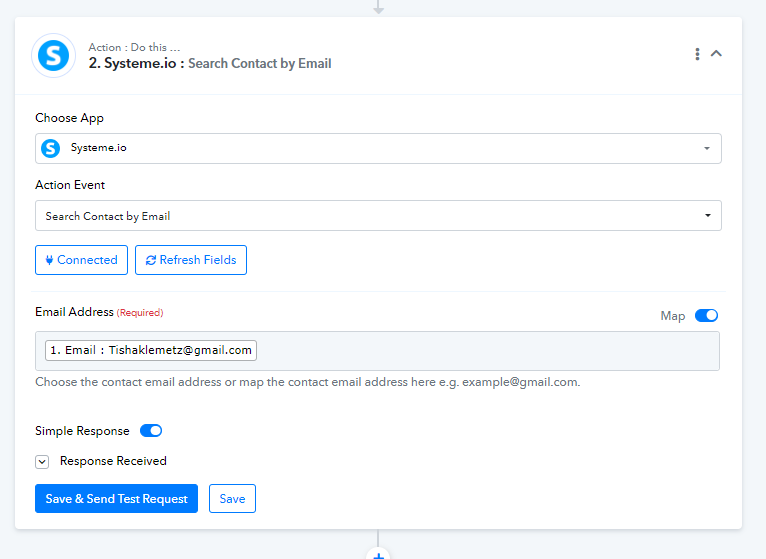Open the three-dot options menu
The height and width of the screenshot is (559, 766).
[x=697, y=54]
